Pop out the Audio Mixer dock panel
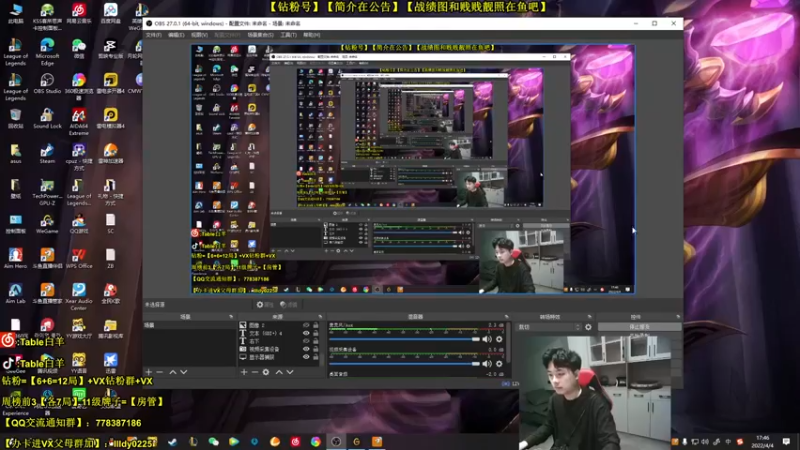800x450 pixels. pyautogui.click(x=507, y=317)
